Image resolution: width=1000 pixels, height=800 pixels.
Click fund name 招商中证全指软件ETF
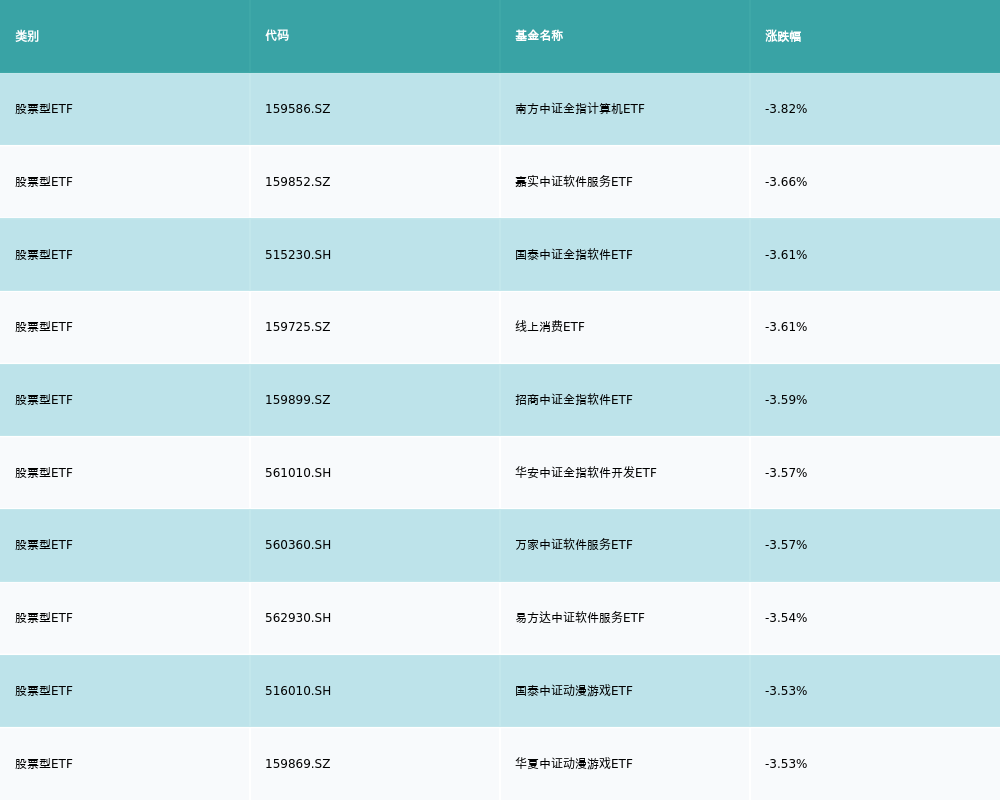[x=574, y=400]
